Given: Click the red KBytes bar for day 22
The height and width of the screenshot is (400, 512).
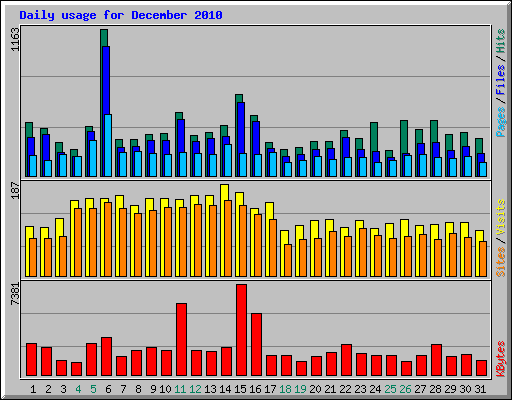Looking at the screenshot, I should pos(346,360).
